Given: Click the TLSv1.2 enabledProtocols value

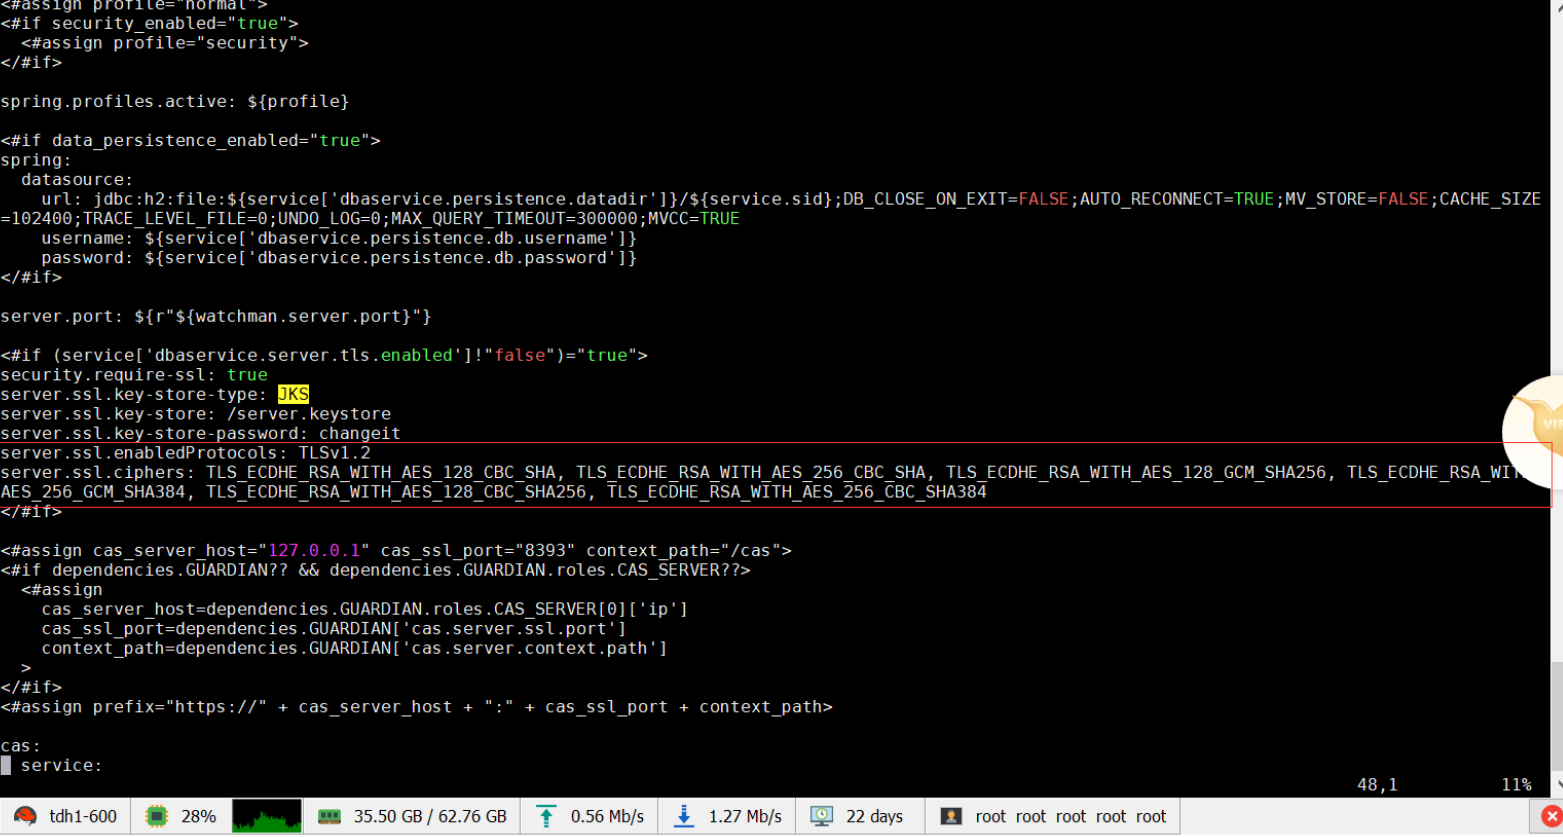Looking at the screenshot, I should point(334,453).
